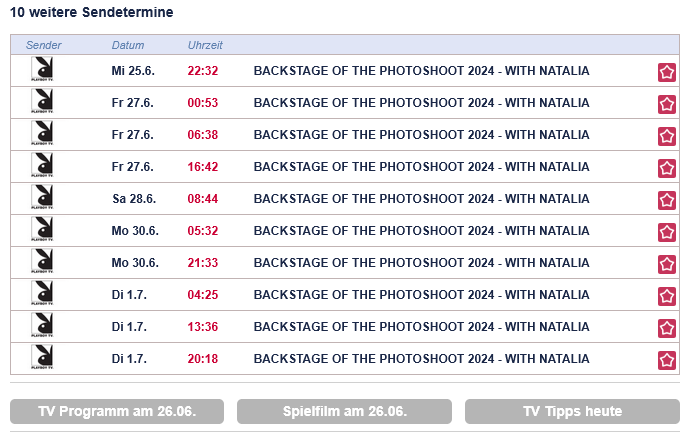Star the Di 1.7. 04:25 broadcast

[667, 296]
